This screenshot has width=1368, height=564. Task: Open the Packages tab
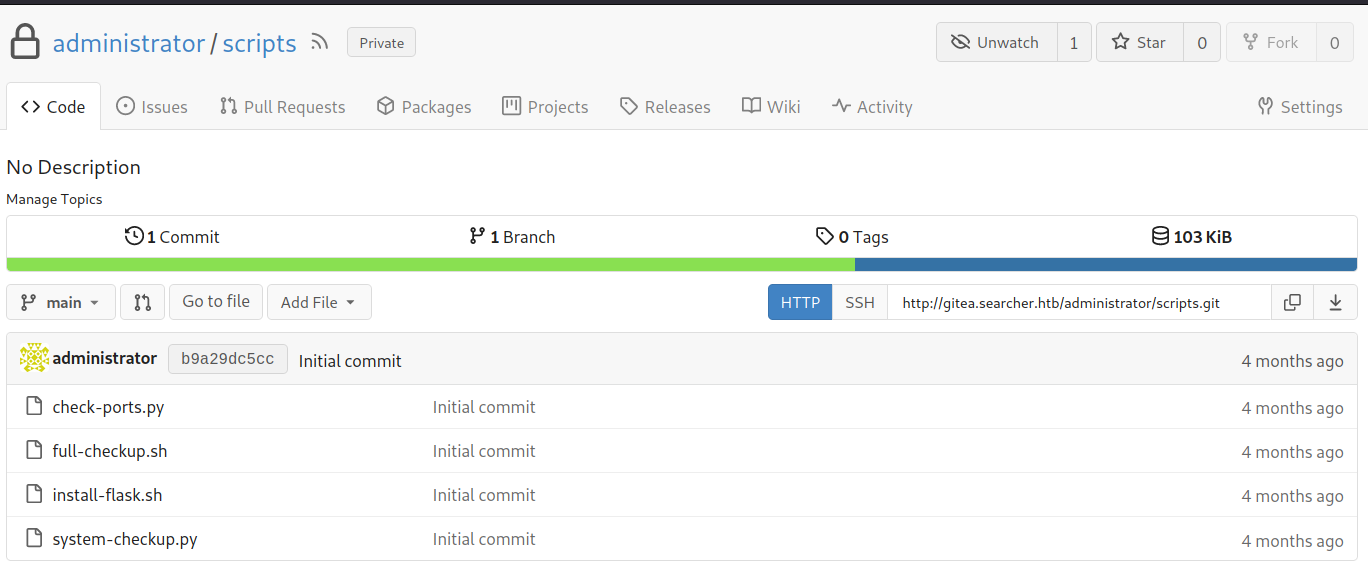pos(424,107)
